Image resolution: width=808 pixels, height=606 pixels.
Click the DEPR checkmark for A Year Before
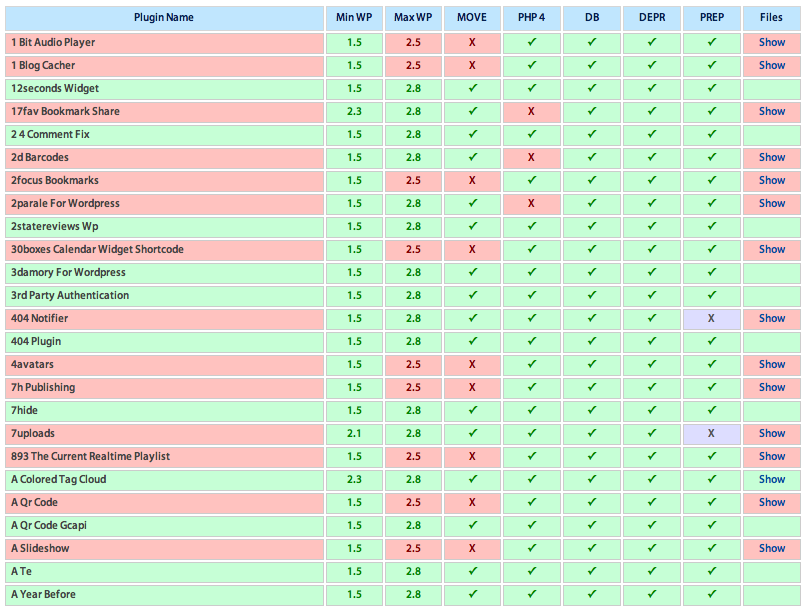coord(651,594)
